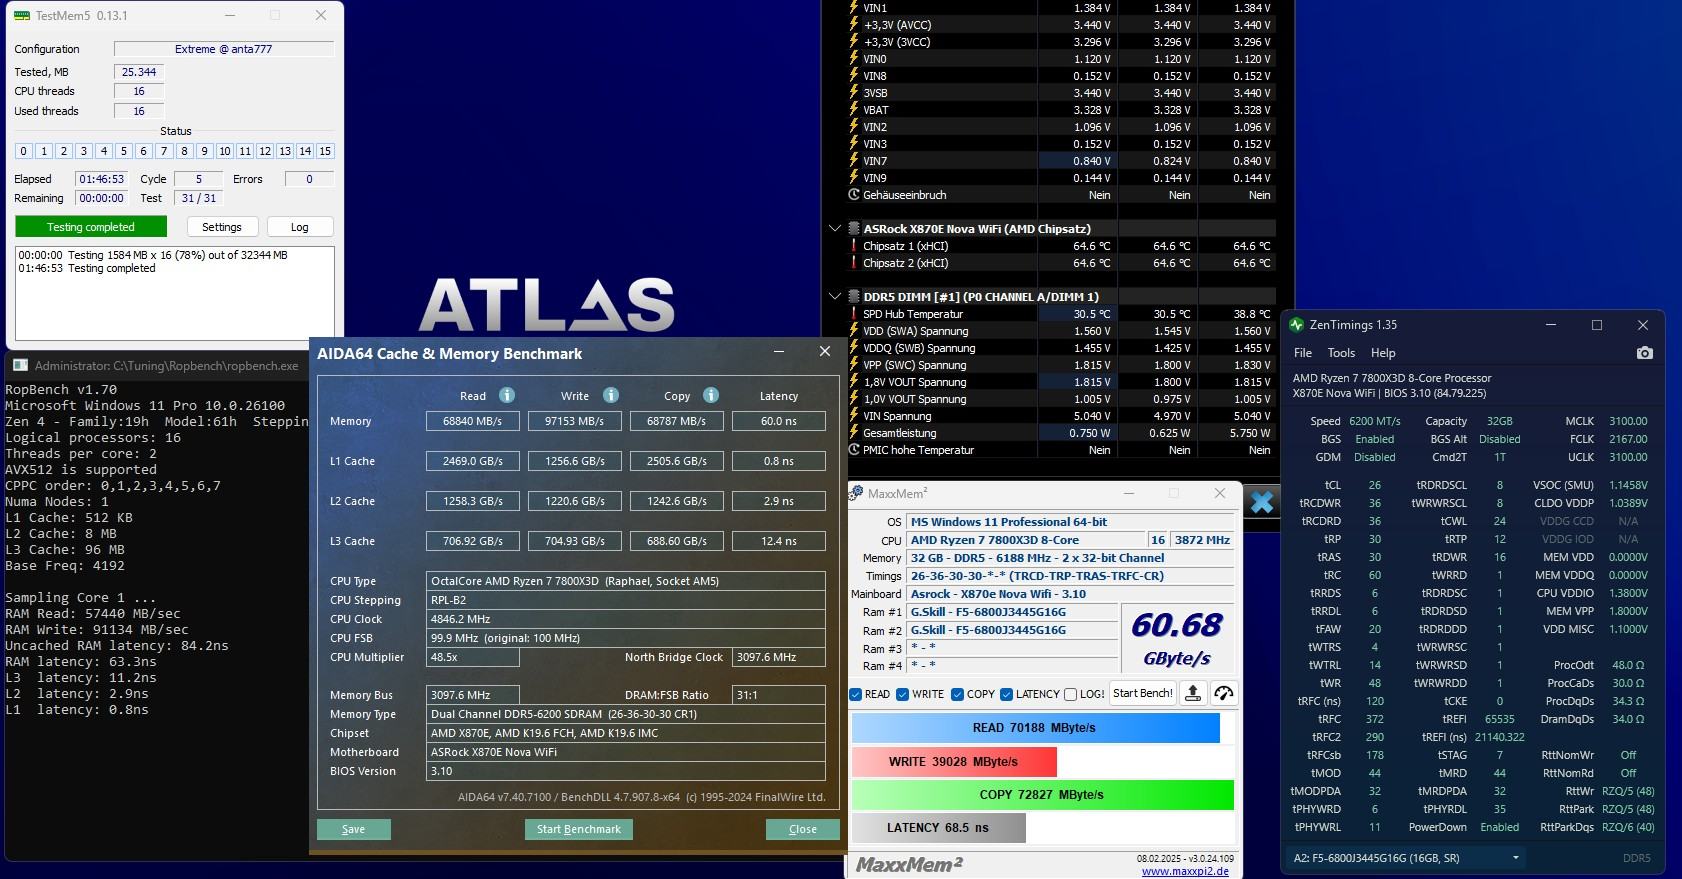Click the MaxxMem speedometer icon

tap(1223, 694)
